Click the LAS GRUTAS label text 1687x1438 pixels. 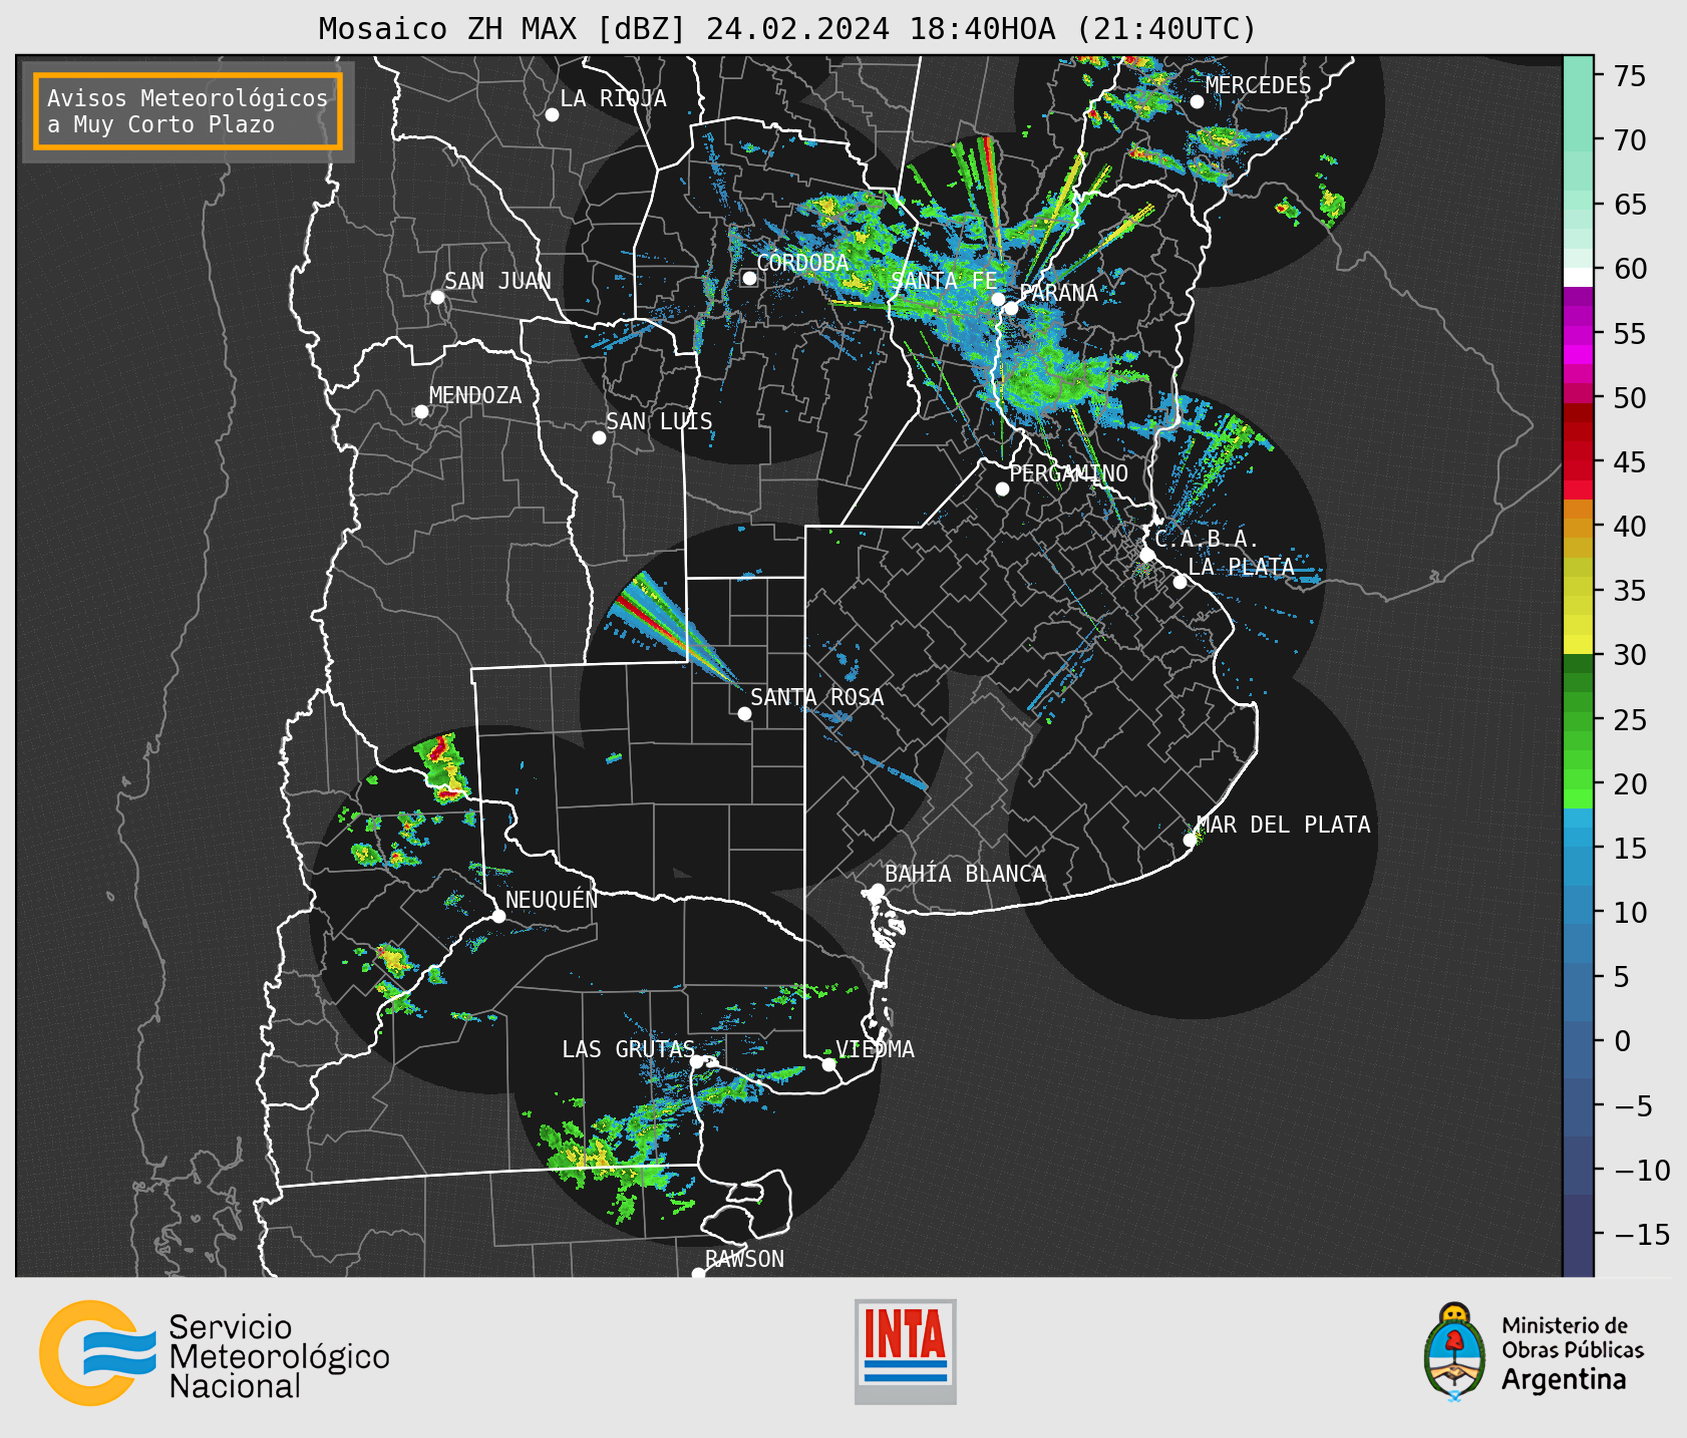pos(628,1049)
